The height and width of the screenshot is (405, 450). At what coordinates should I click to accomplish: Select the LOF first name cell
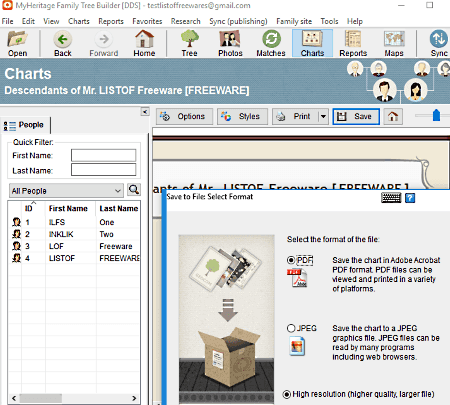point(56,246)
